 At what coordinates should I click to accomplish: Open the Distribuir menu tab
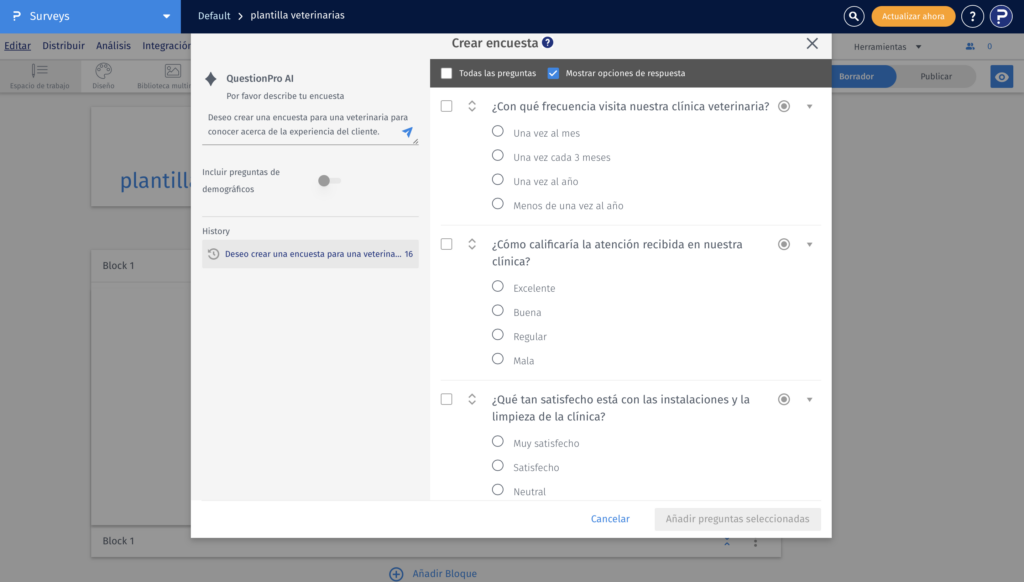pos(63,46)
